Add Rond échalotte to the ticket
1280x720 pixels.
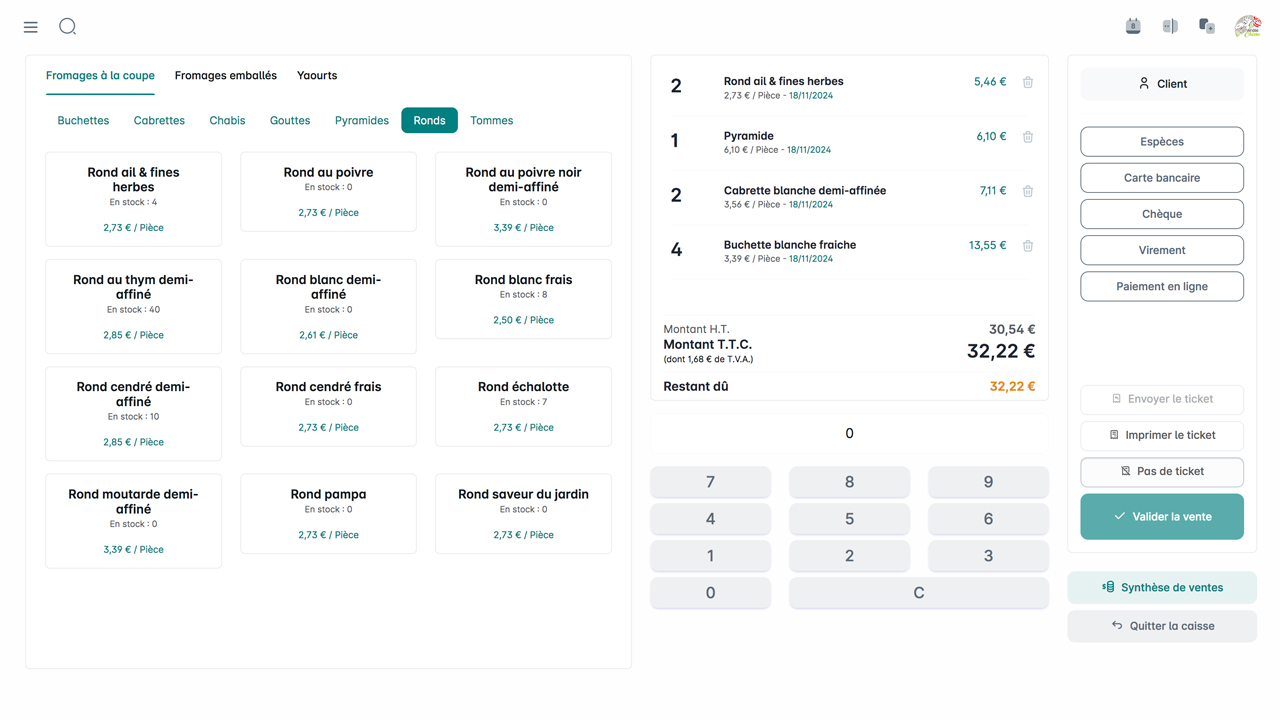(523, 406)
